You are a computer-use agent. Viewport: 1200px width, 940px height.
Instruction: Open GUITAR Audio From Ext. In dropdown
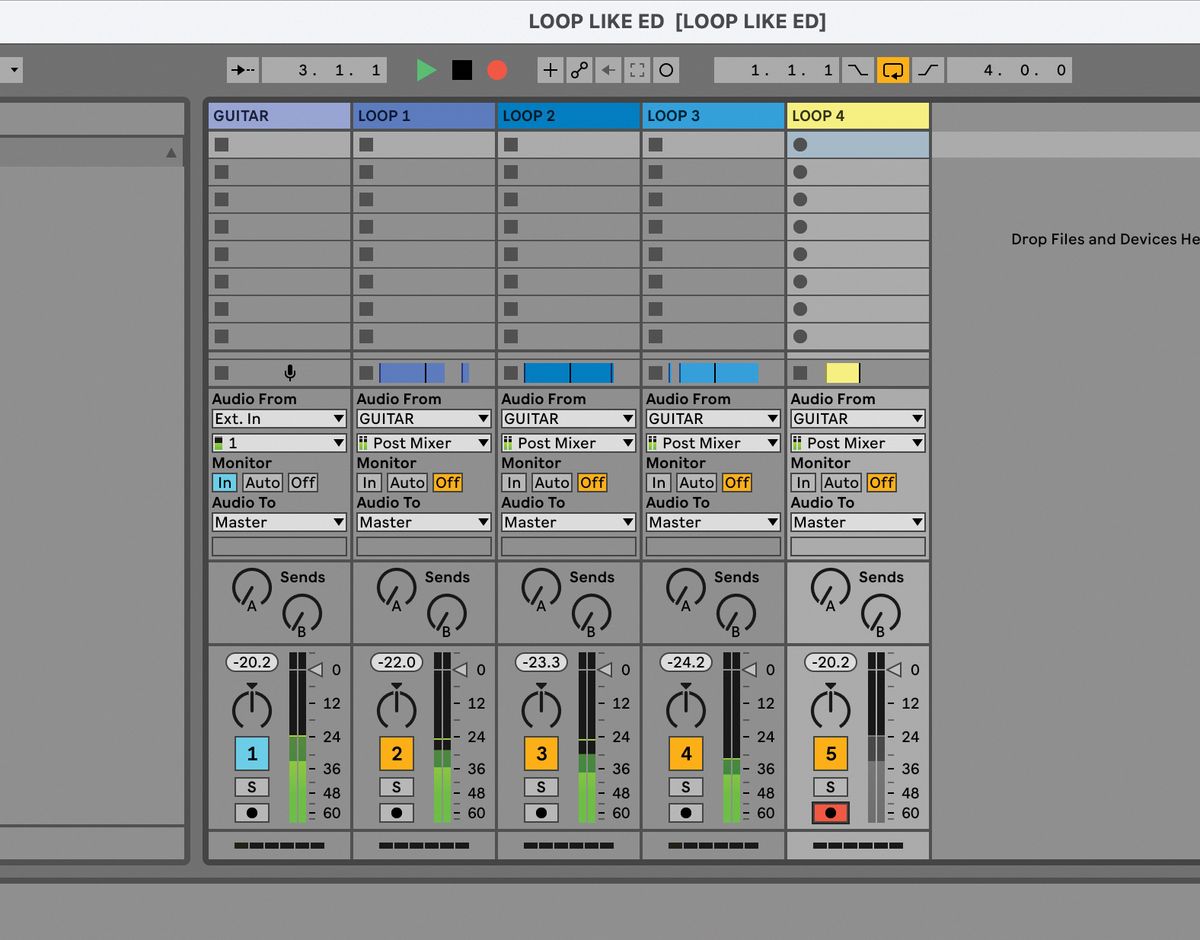coord(279,419)
